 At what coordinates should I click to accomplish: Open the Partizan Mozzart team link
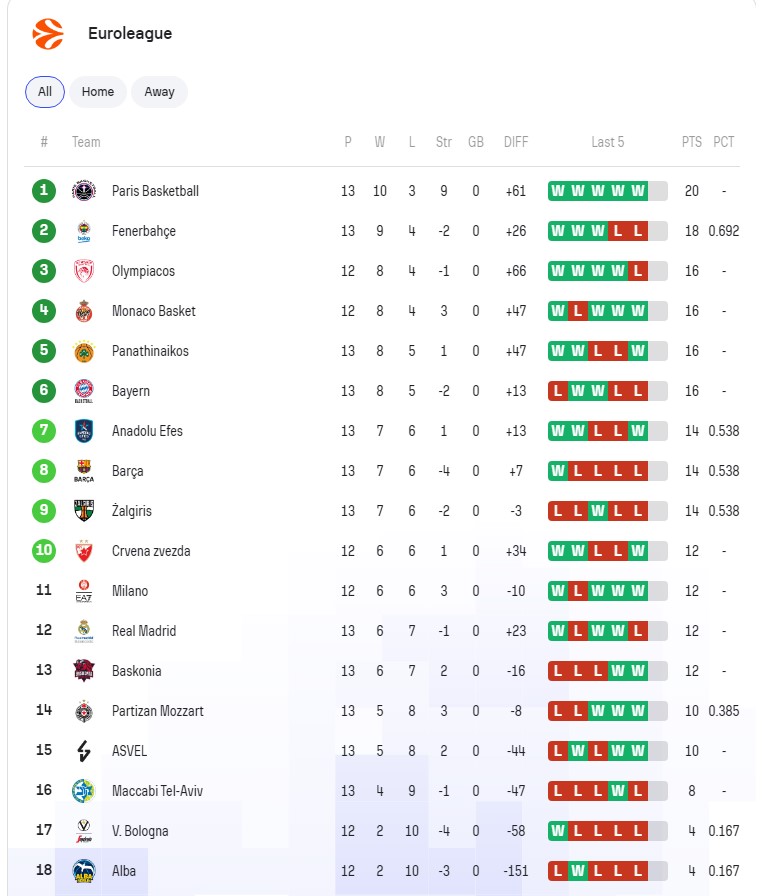157,711
